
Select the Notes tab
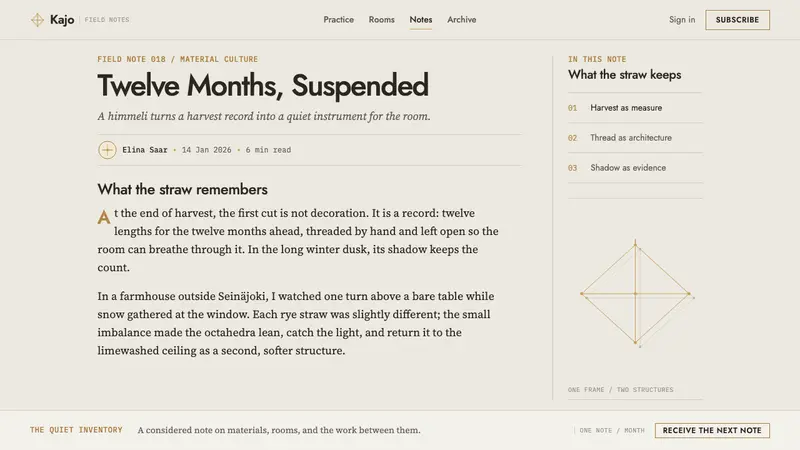coord(420,19)
